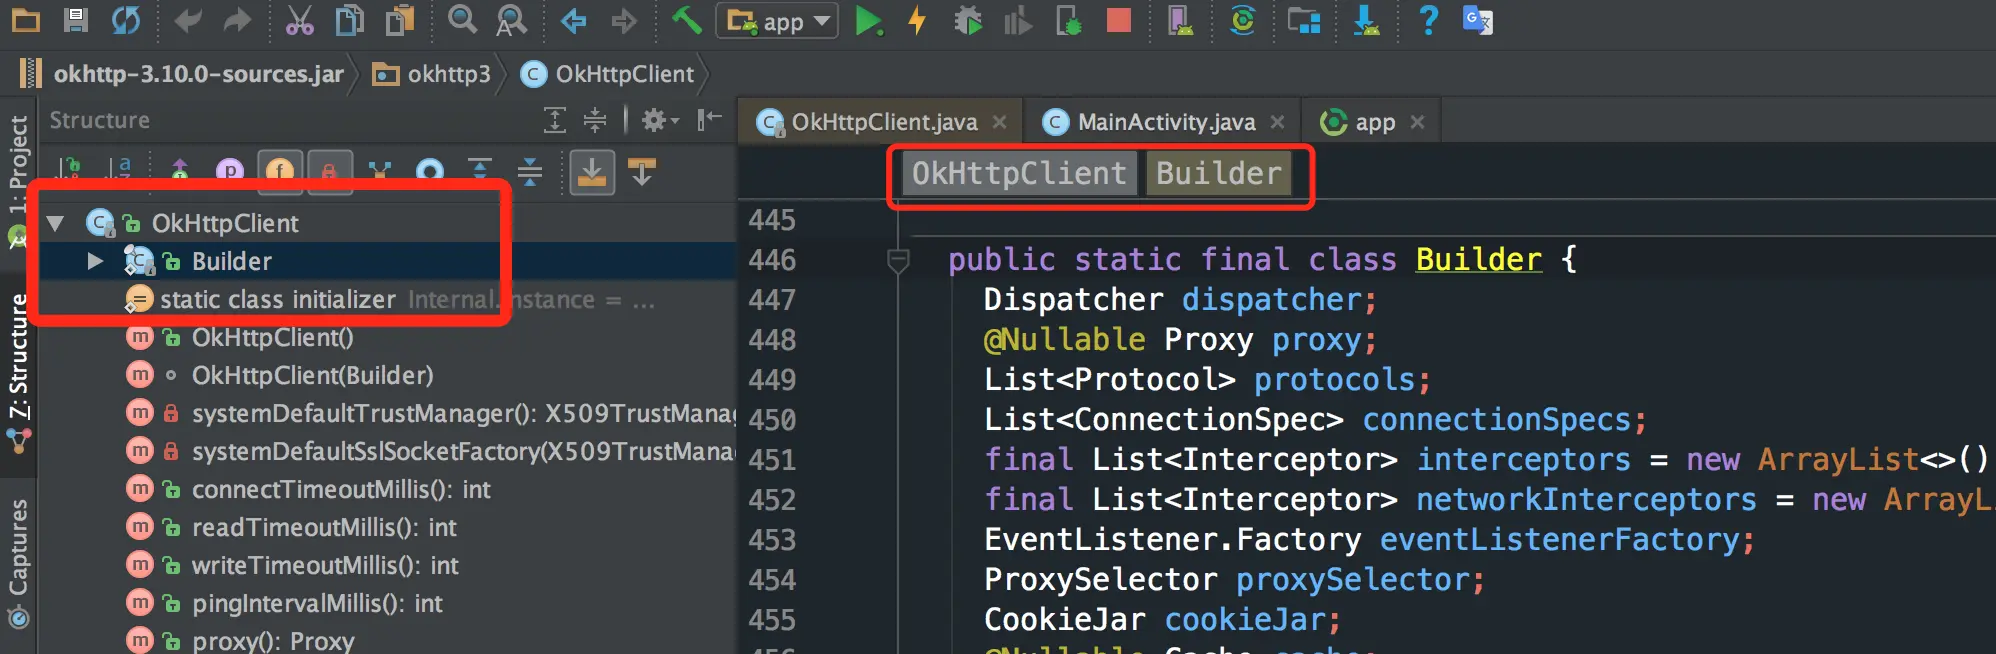Click the Paste clipboard icon
The image size is (1996, 654).
(400, 20)
